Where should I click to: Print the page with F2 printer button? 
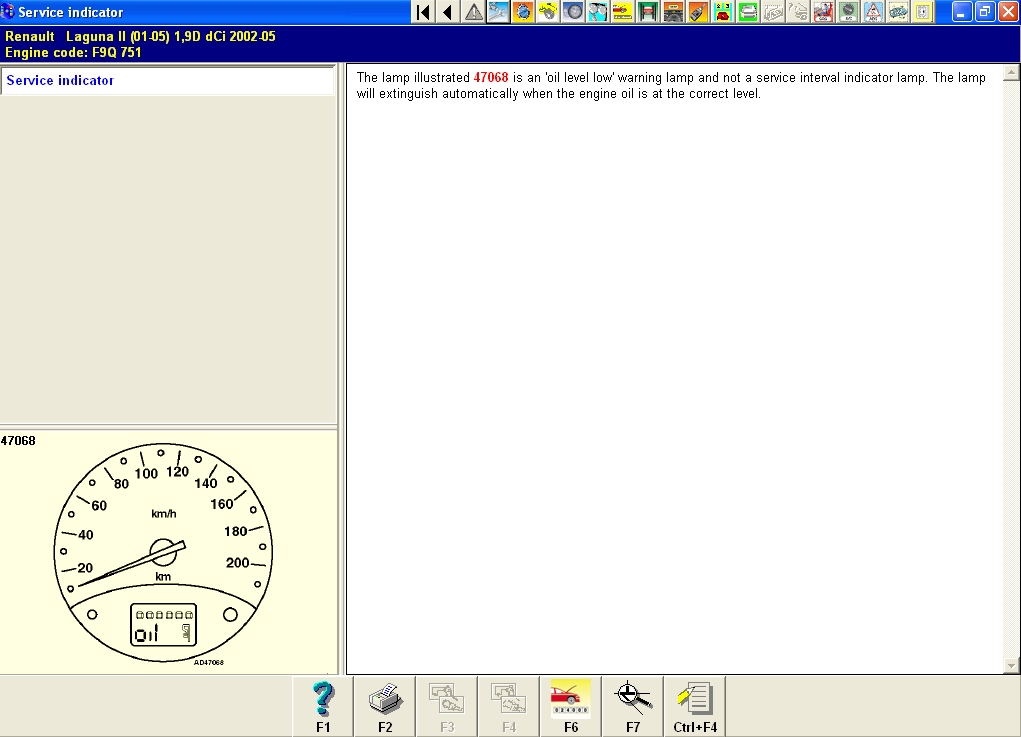click(x=385, y=706)
